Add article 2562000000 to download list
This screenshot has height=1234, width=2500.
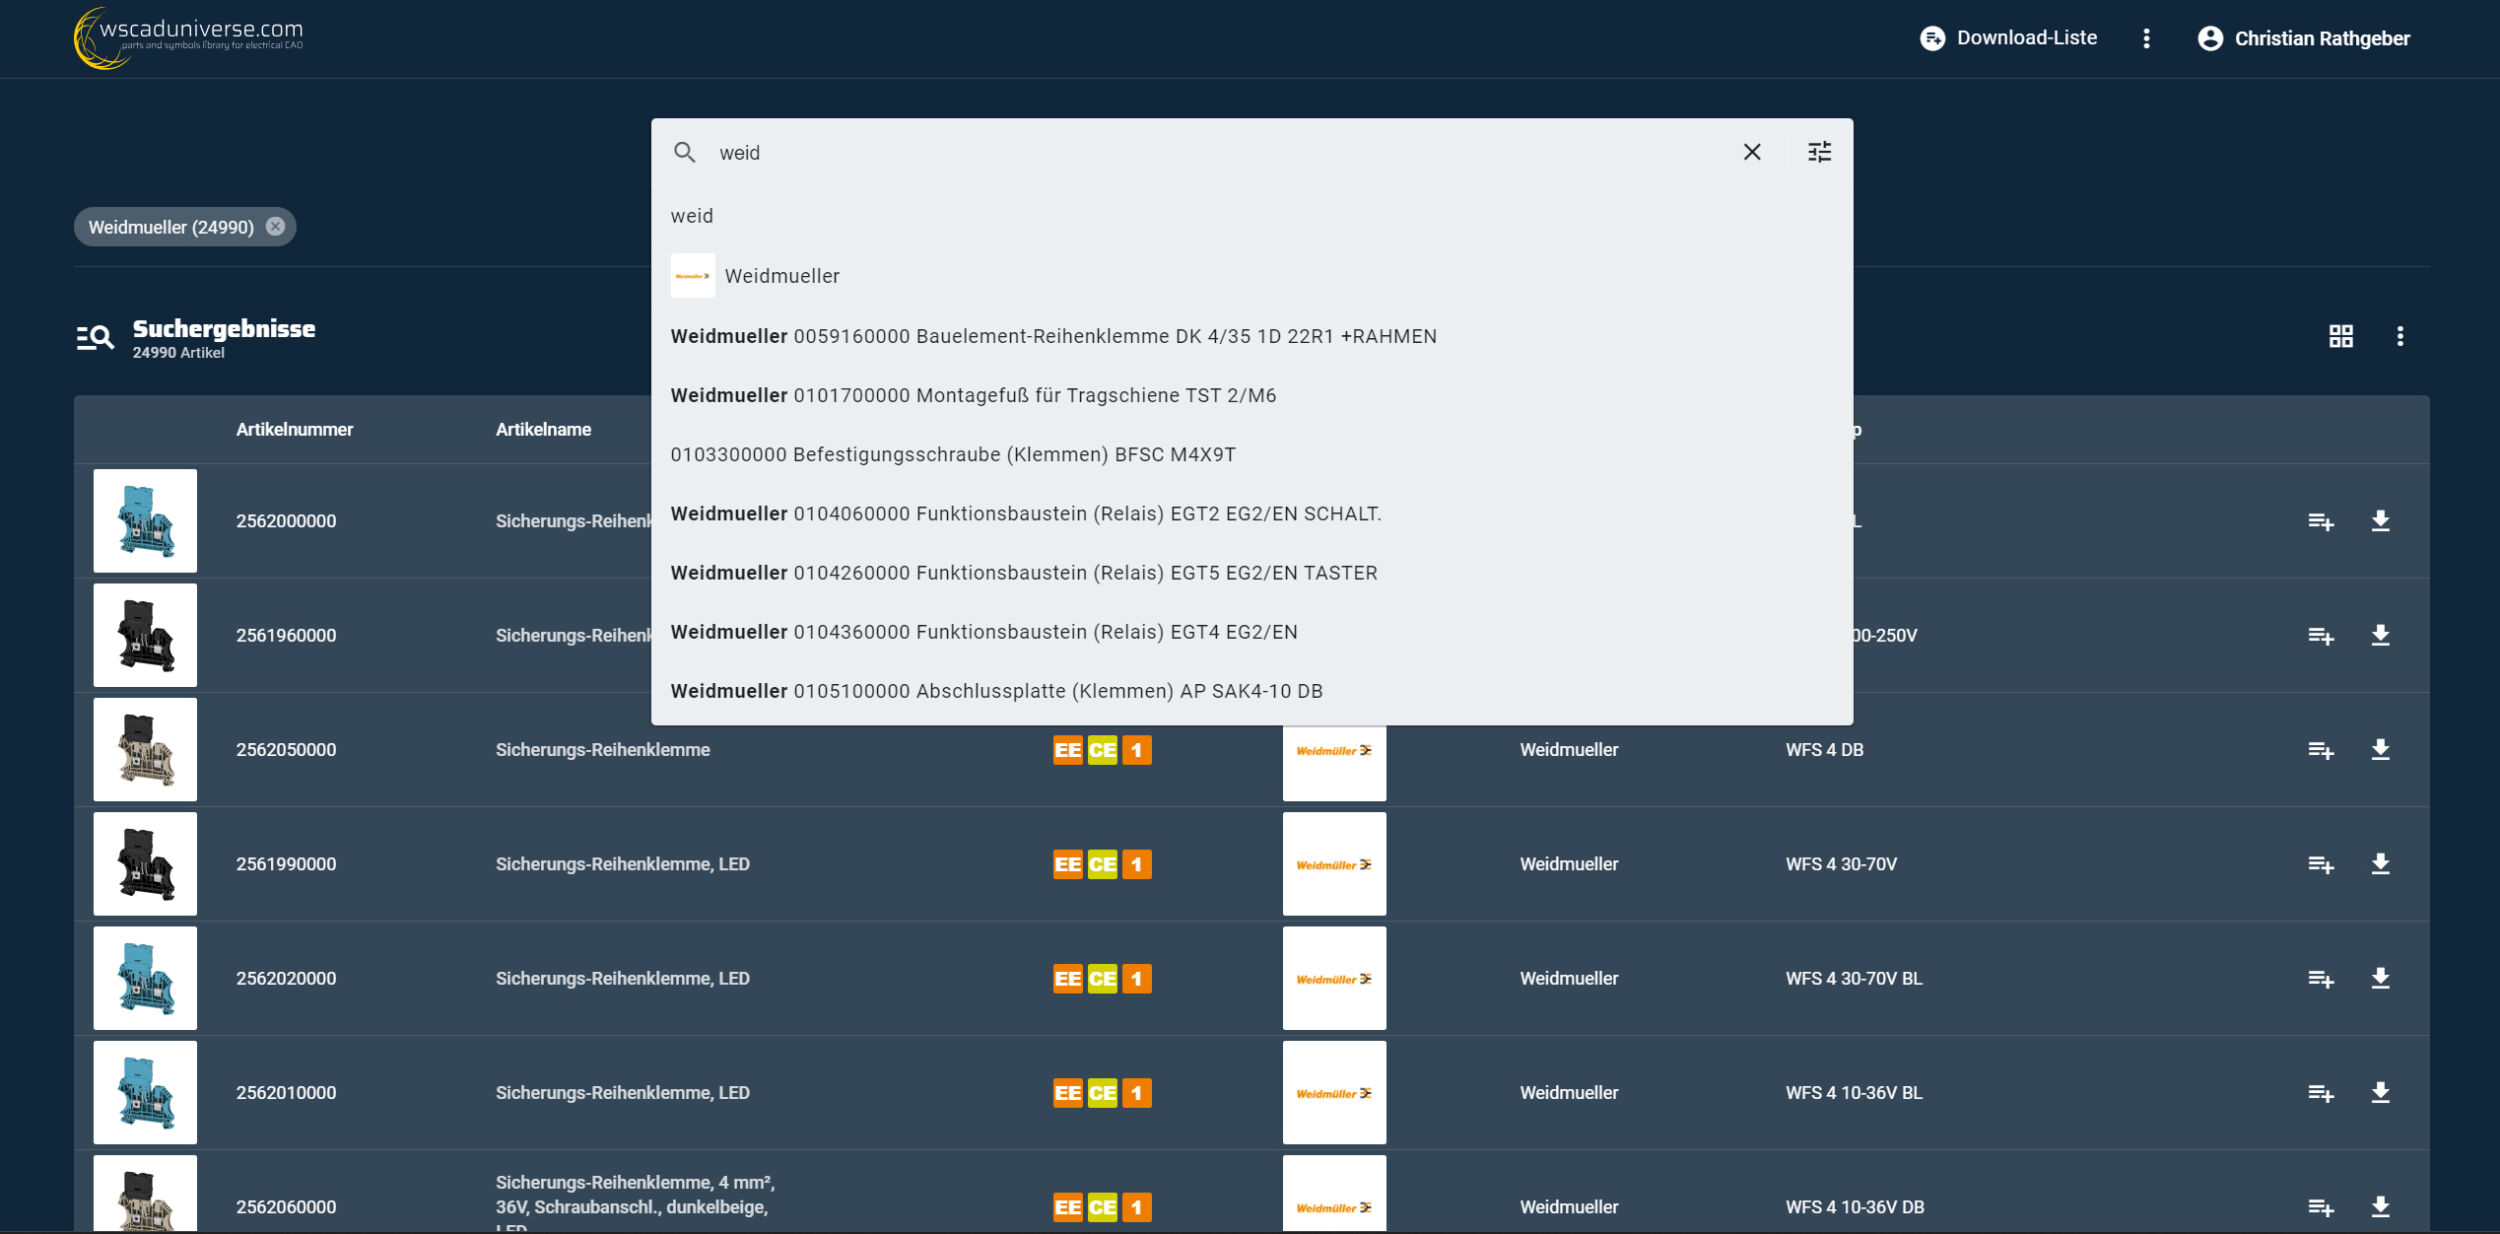tap(2321, 521)
